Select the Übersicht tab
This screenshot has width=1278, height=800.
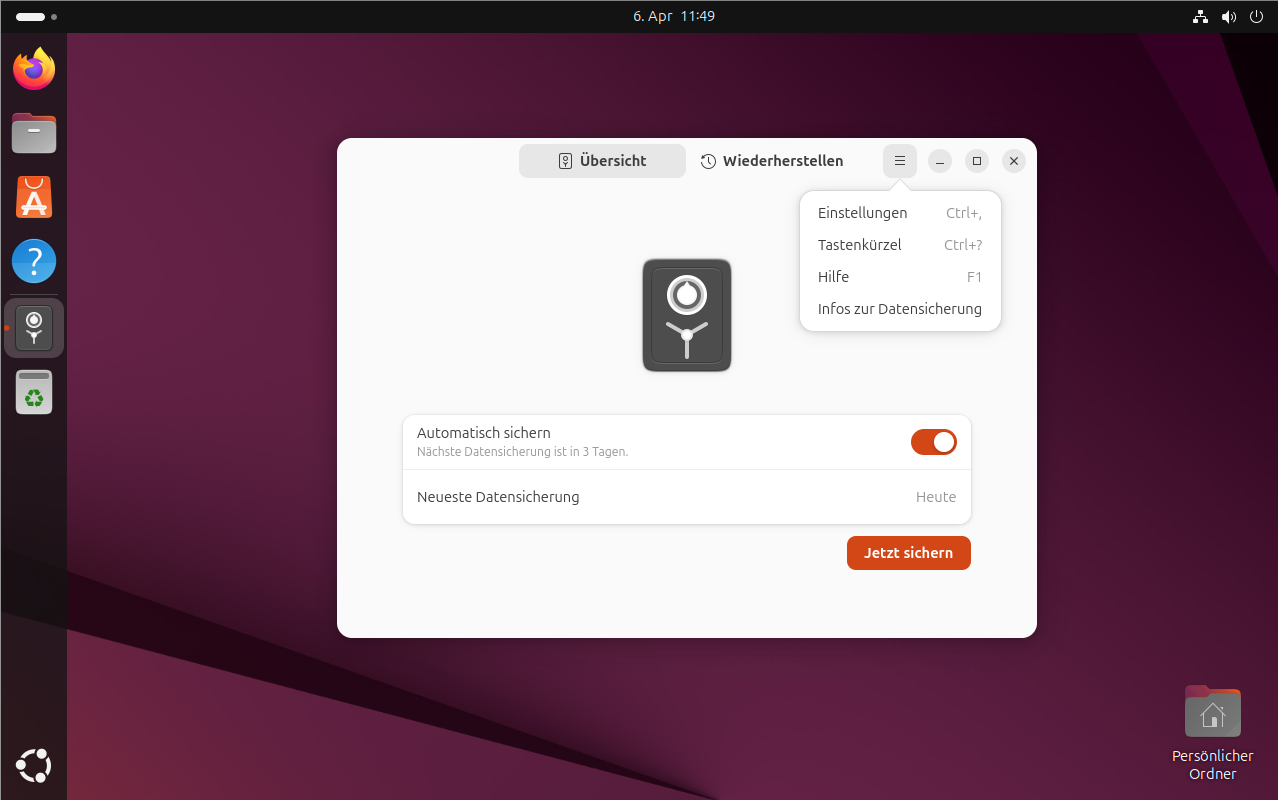602,161
